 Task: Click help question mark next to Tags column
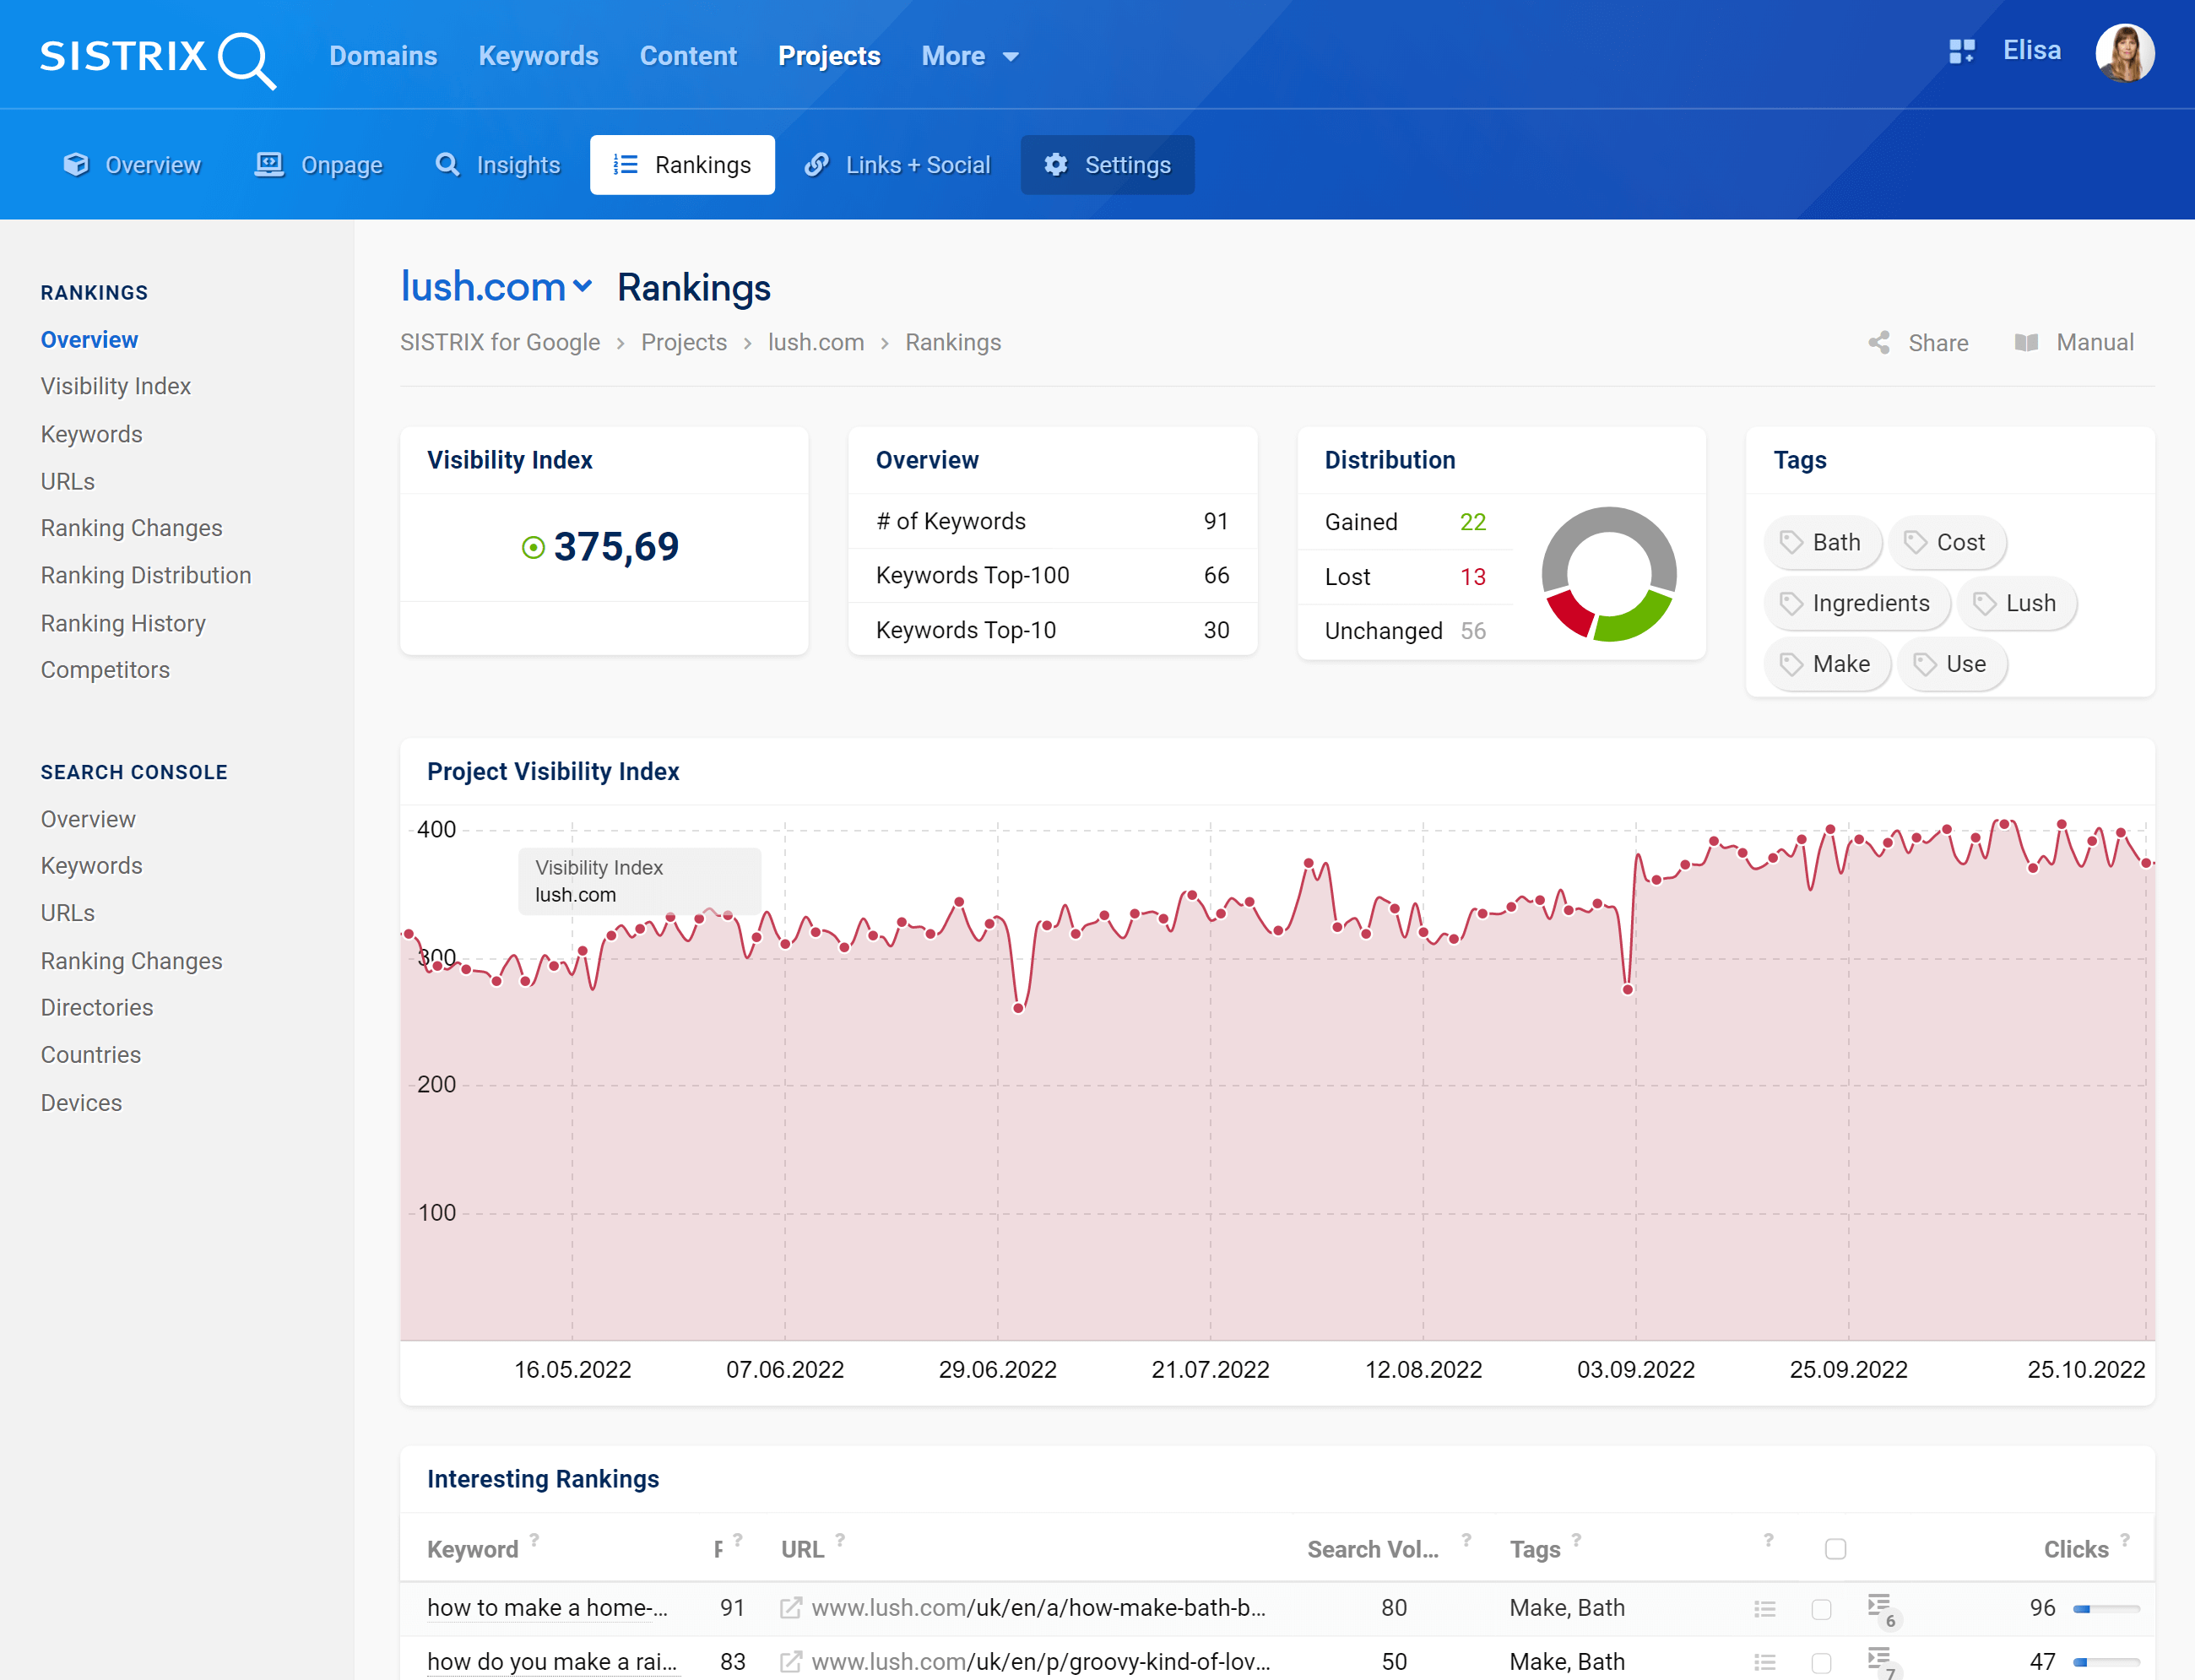(1576, 1540)
